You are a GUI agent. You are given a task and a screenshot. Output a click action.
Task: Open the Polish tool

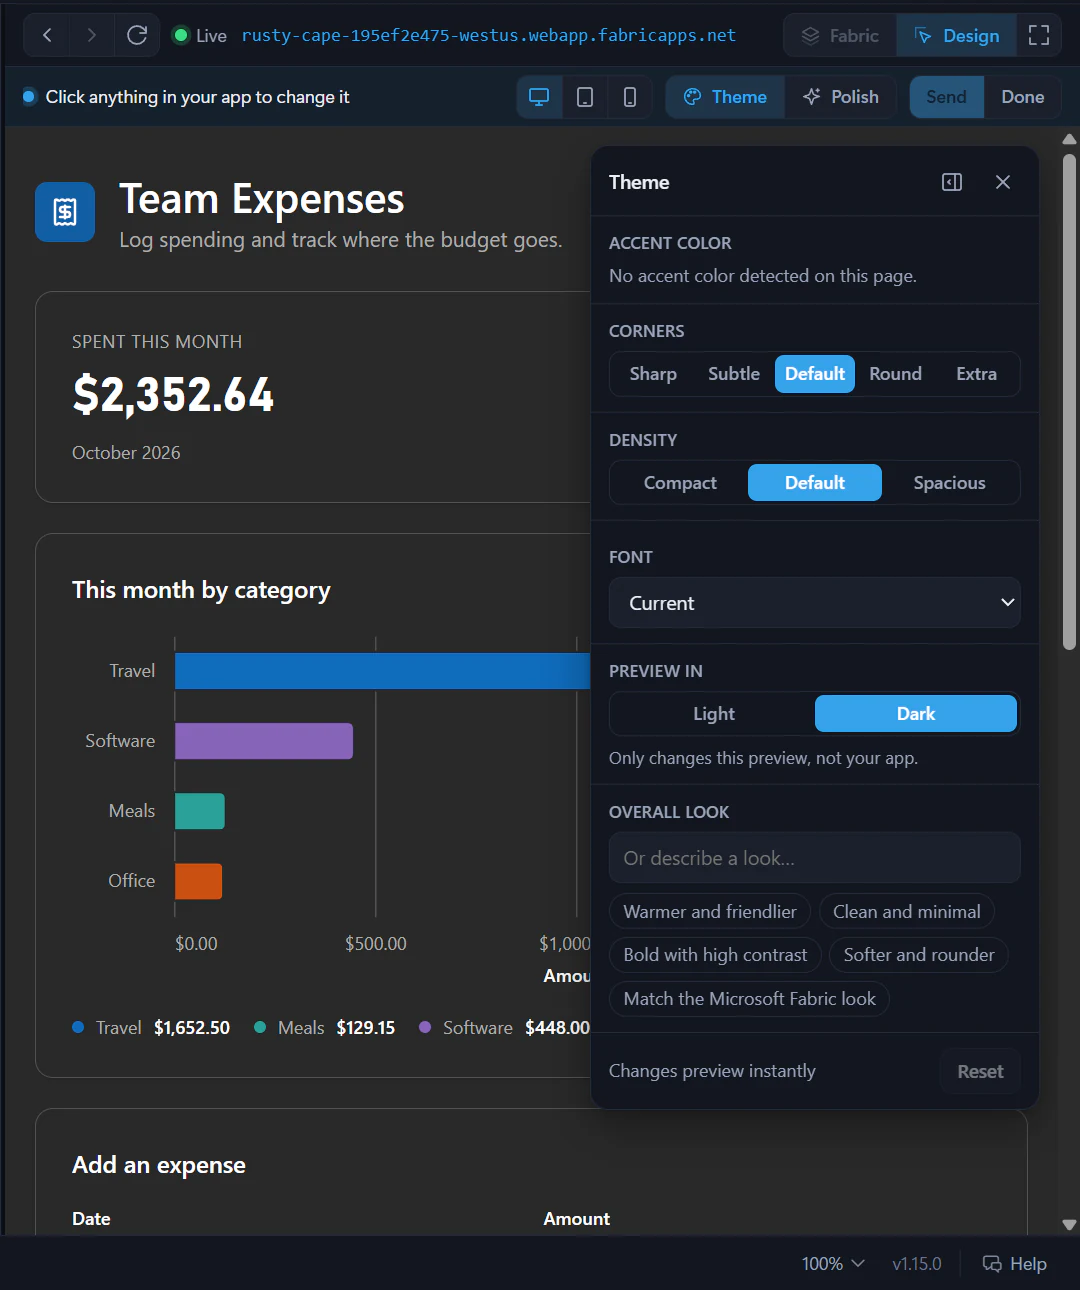840,97
